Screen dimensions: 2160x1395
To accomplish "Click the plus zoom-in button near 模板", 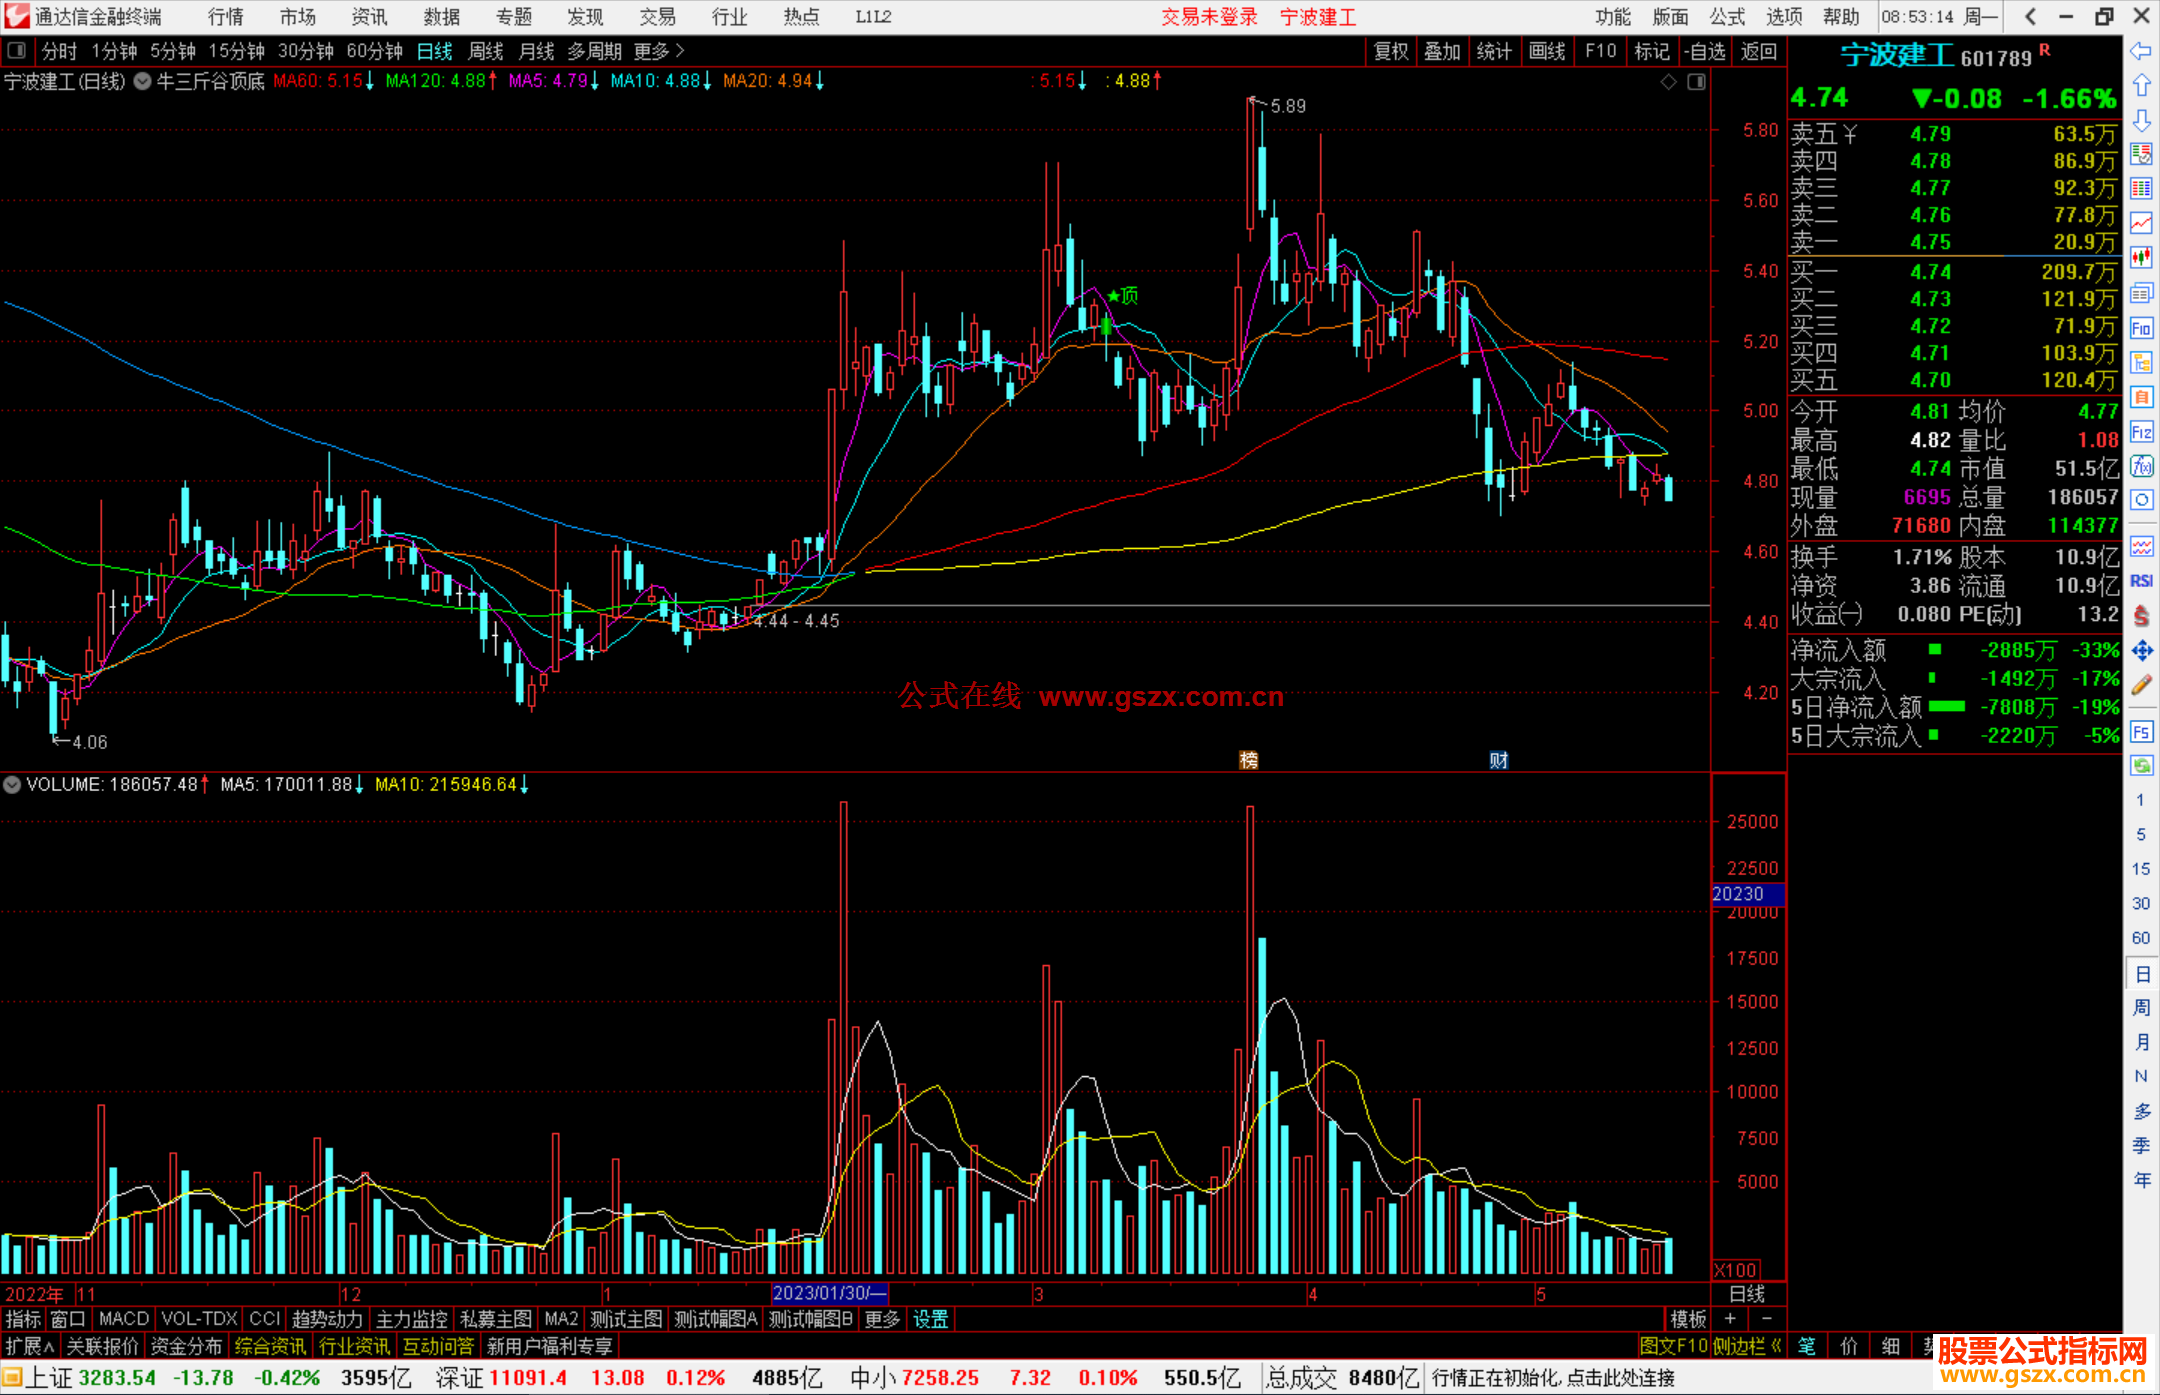I will (x=1730, y=1319).
